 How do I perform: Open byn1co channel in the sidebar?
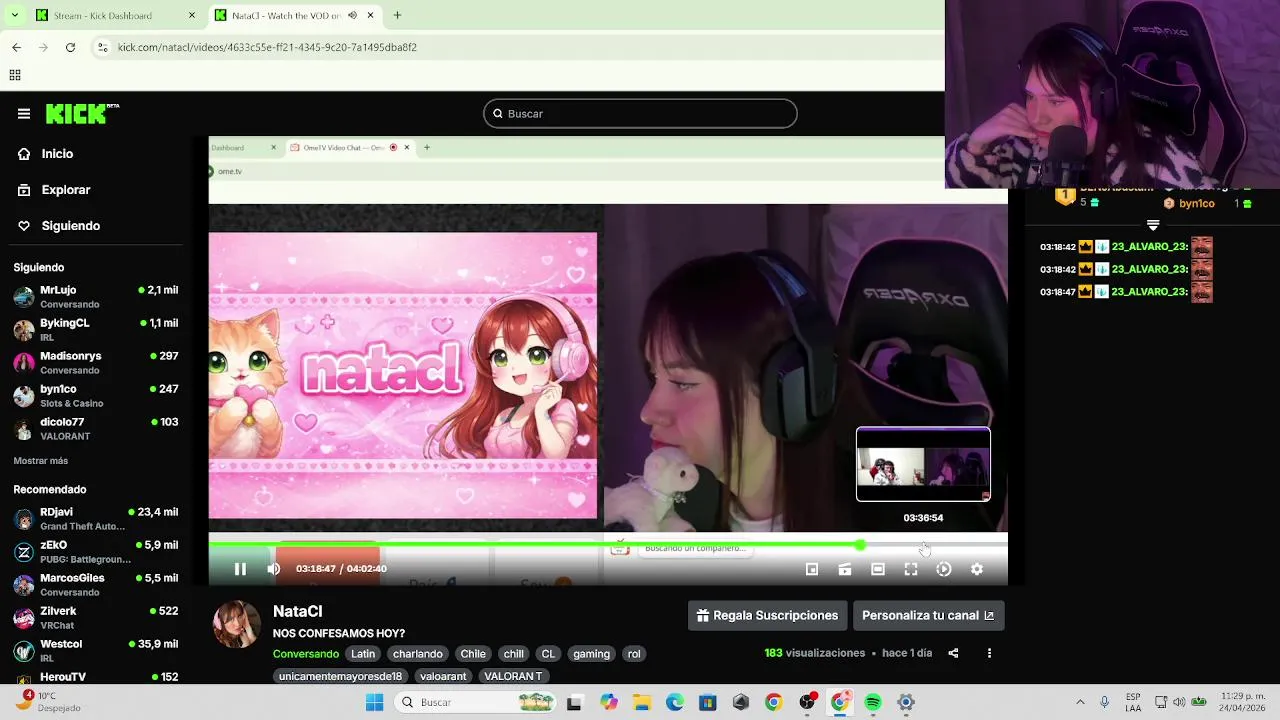[96, 396]
